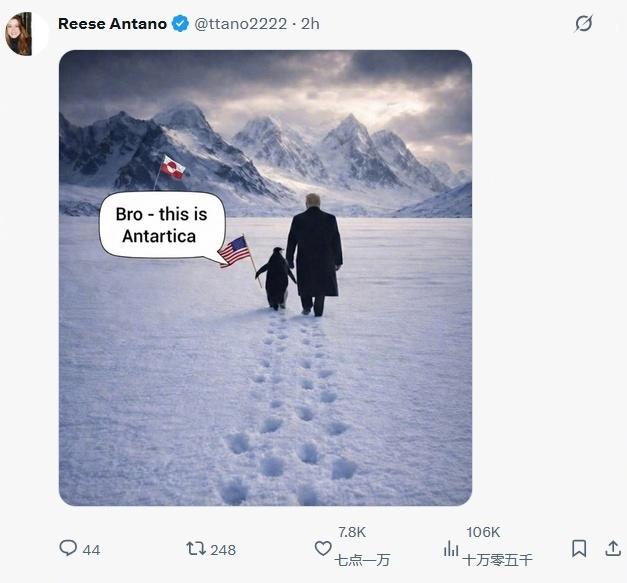Click the 106K views count
This screenshot has width=627, height=583.
[x=483, y=532]
